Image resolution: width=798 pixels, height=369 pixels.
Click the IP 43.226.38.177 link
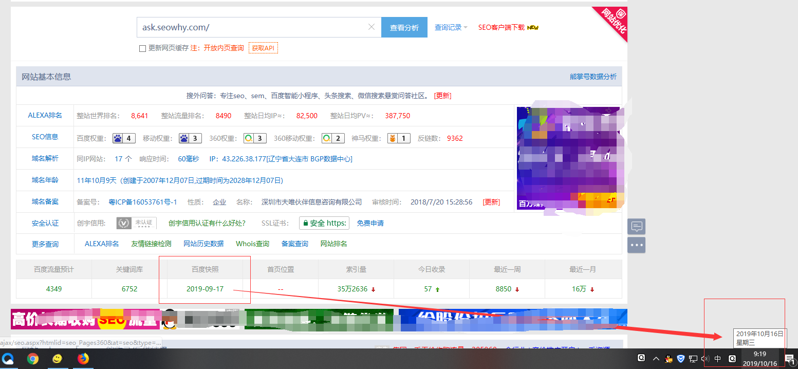point(281,159)
